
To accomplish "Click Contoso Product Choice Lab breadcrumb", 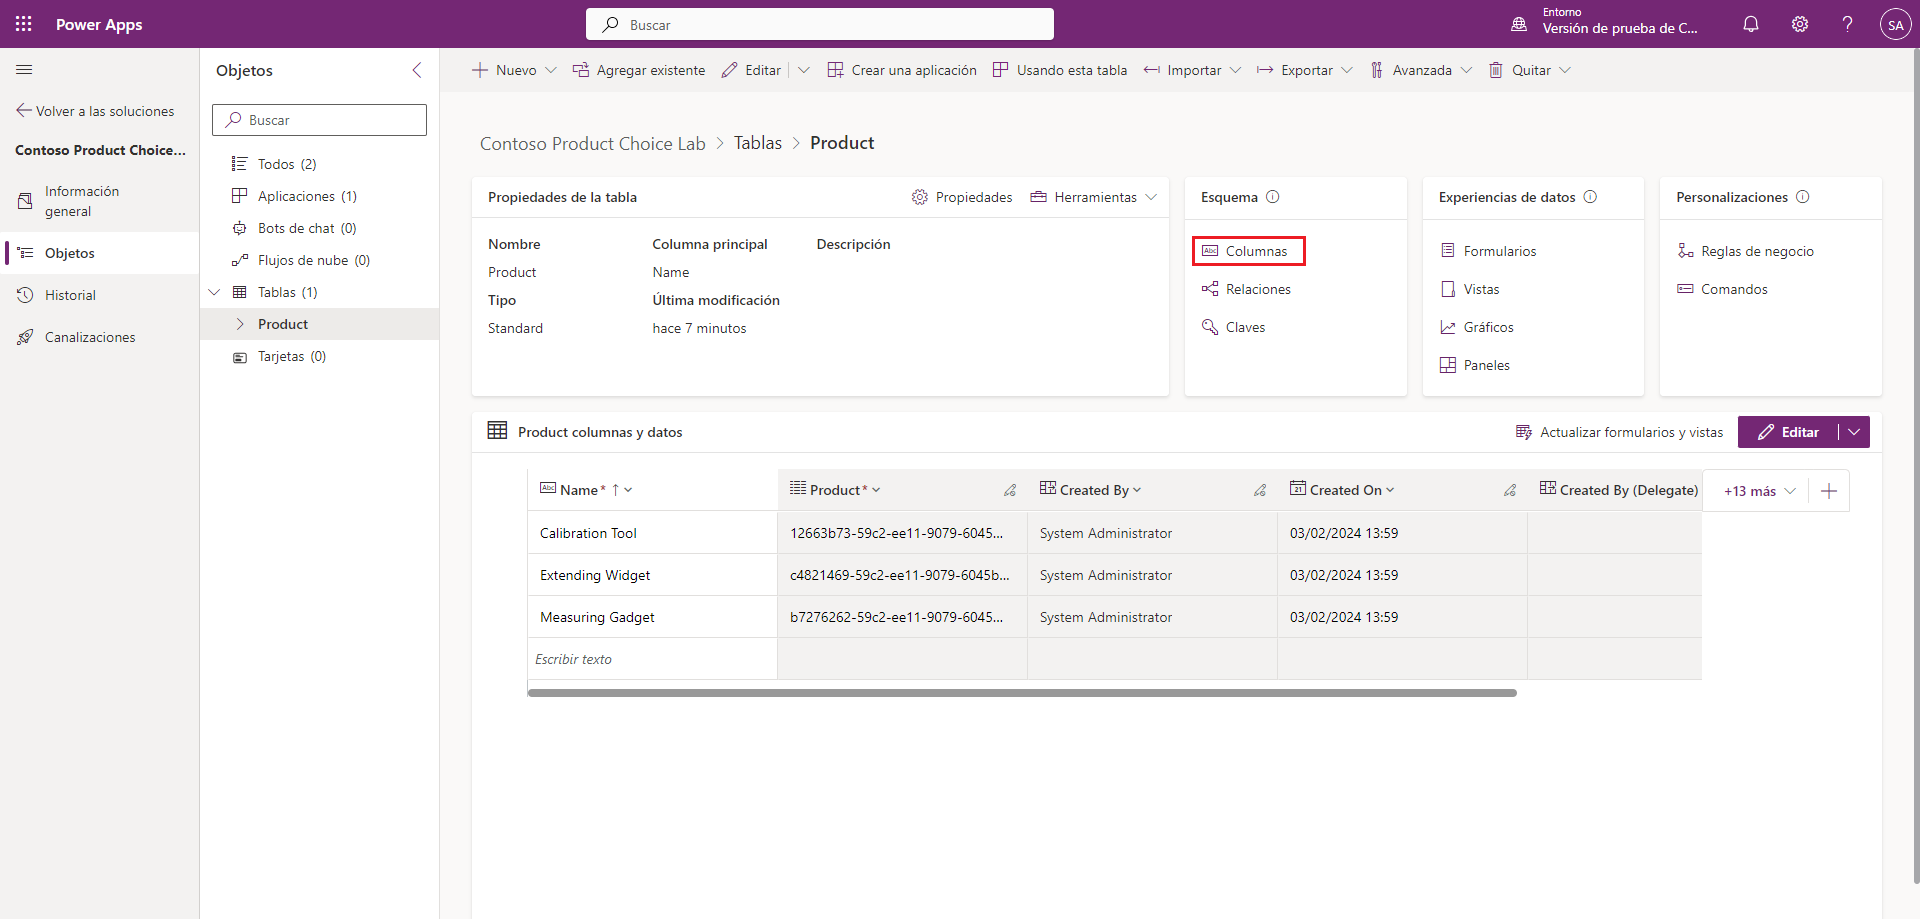I will coord(593,143).
